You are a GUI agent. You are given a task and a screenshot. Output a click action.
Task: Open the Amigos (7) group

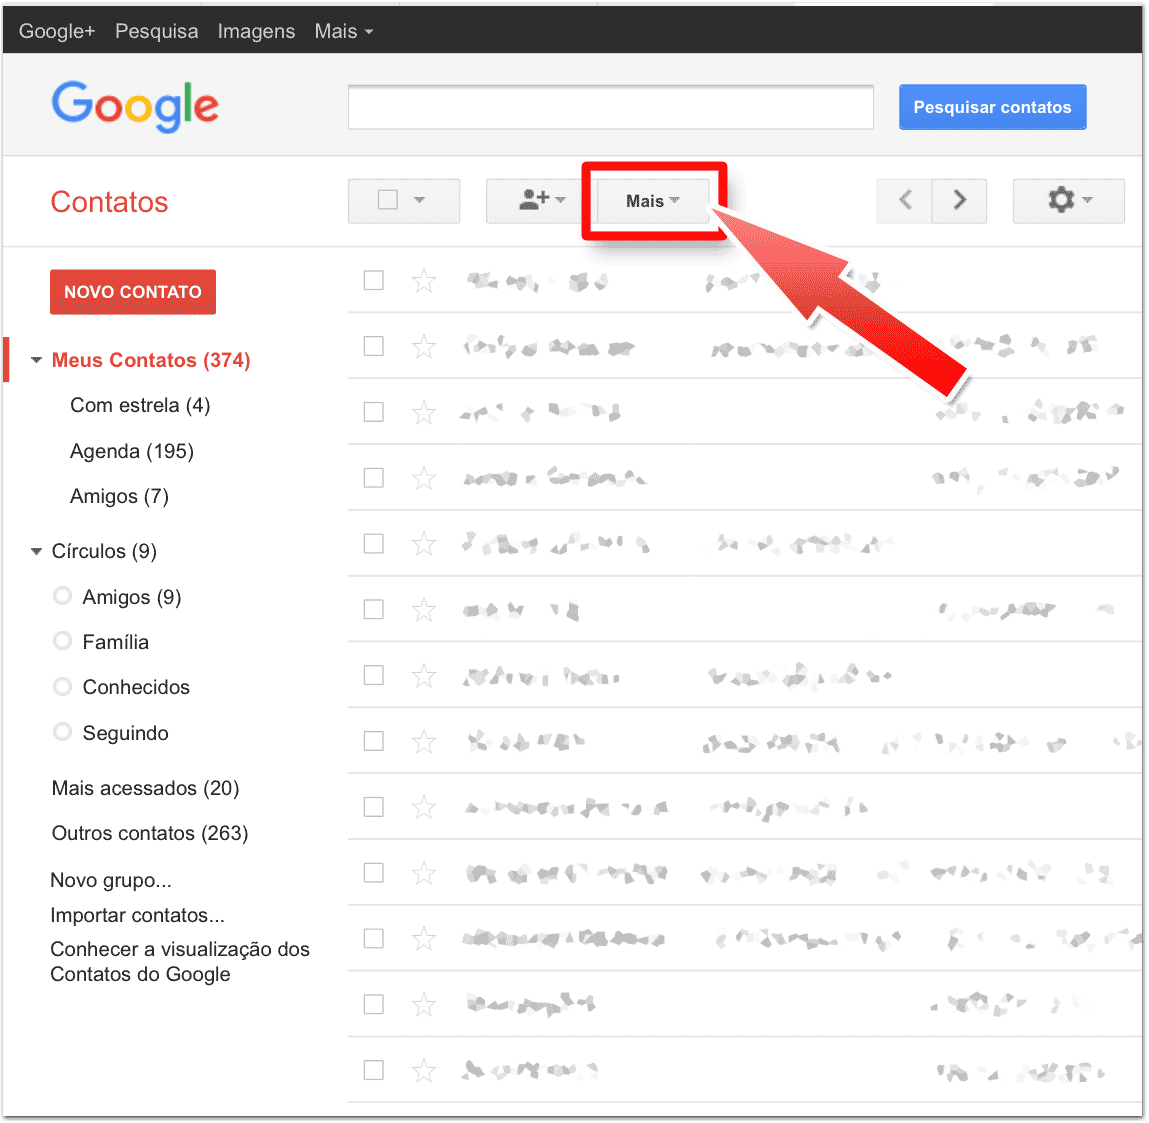[119, 497]
